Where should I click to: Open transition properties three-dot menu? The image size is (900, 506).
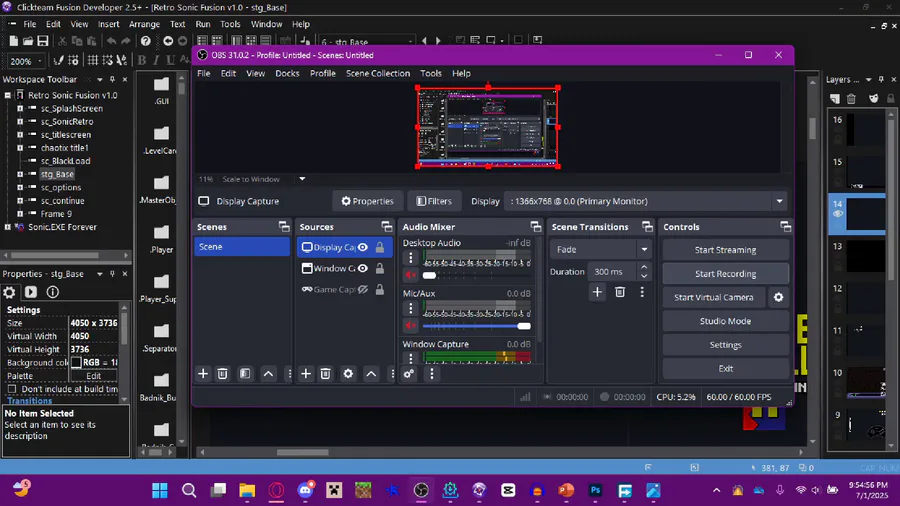(x=642, y=292)
